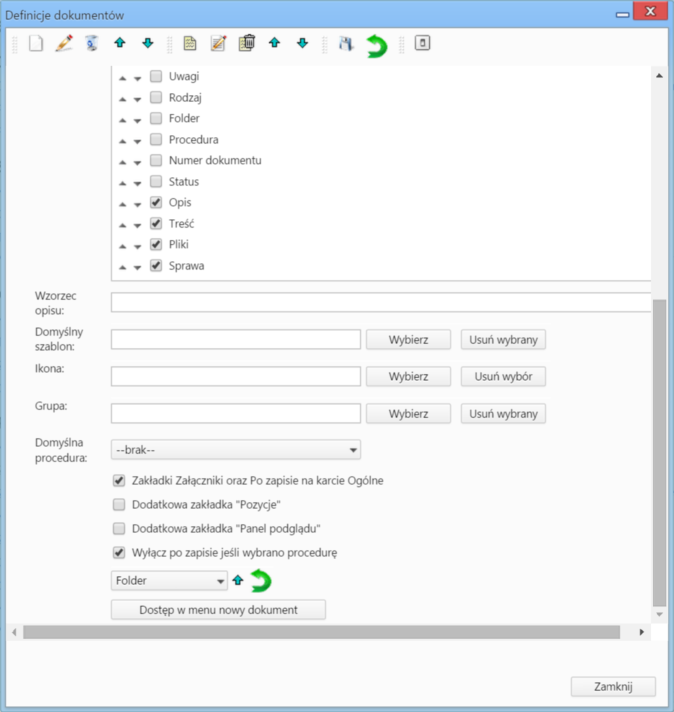Enable Dodatkowa zakładka "Panel podglądu" checkbox
The width and height of the screenshot is (674, 712).
(x=119, y=529)
